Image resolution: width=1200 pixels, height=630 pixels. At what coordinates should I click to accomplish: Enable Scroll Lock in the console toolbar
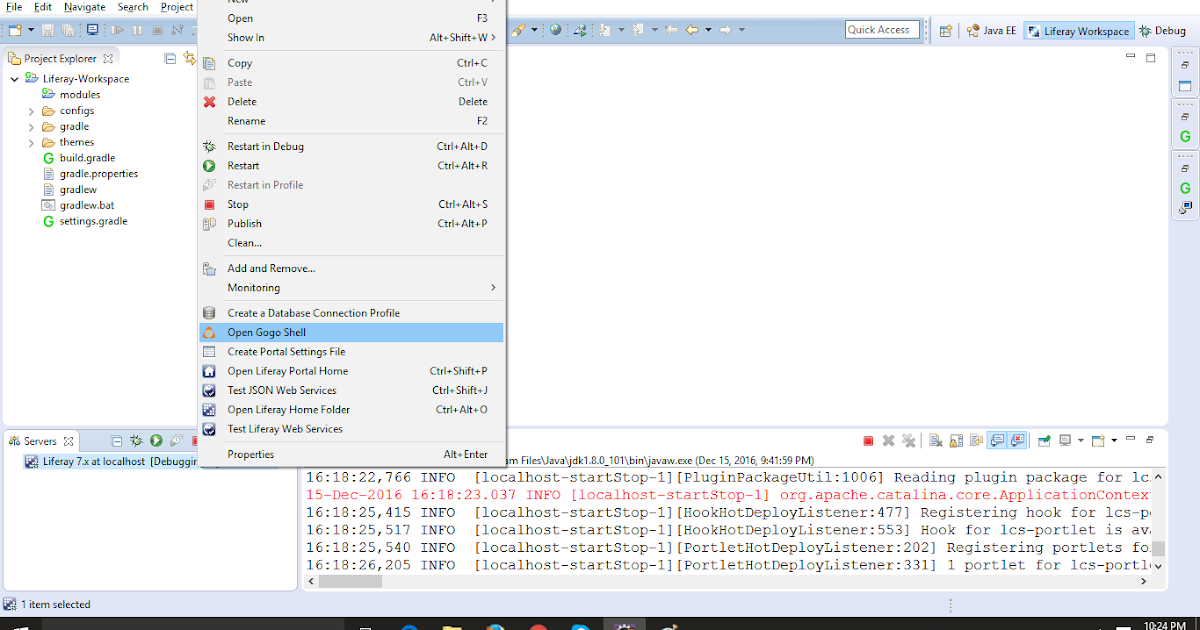coord(953,440)
